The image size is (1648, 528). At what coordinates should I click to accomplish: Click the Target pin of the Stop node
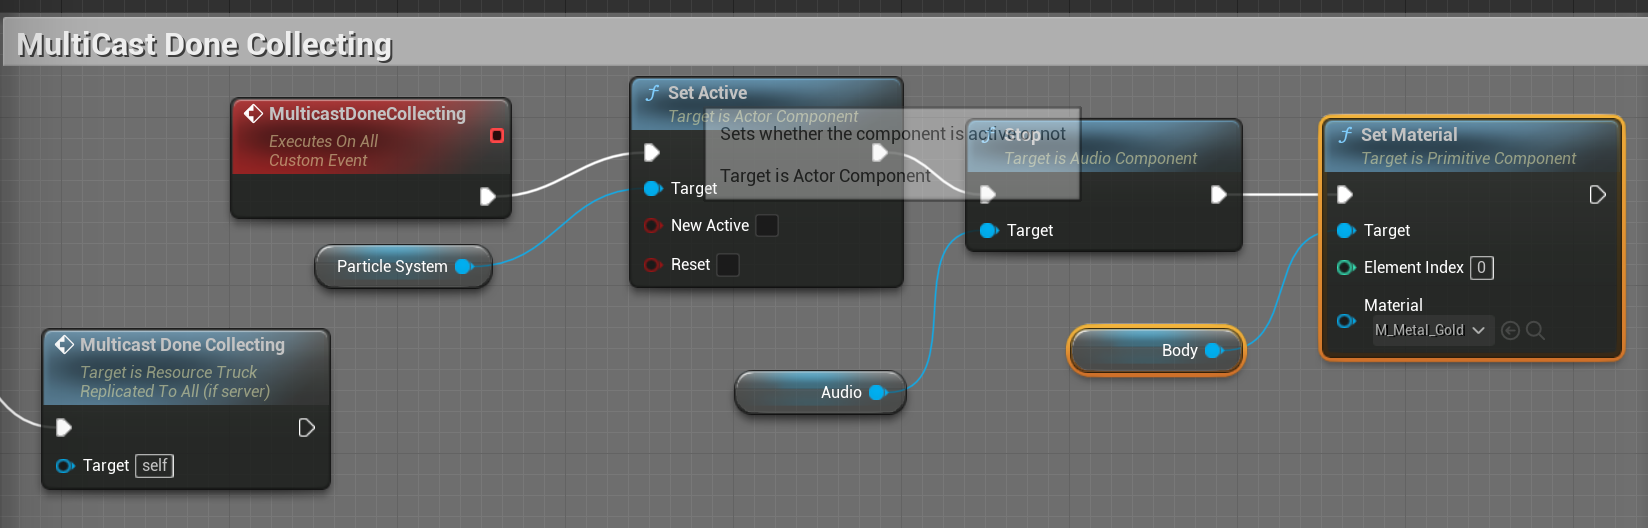click(x=989, y=230)
